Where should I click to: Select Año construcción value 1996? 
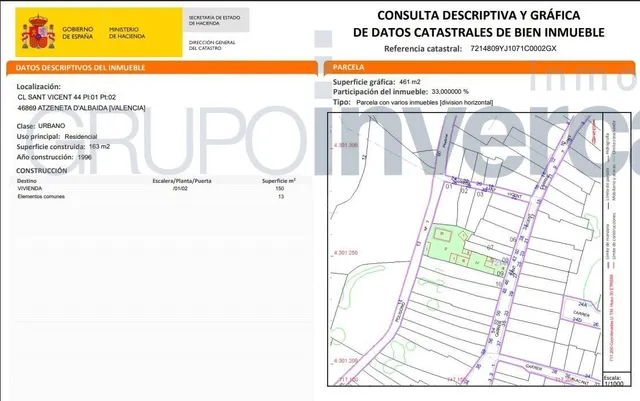tap(84, 157)
